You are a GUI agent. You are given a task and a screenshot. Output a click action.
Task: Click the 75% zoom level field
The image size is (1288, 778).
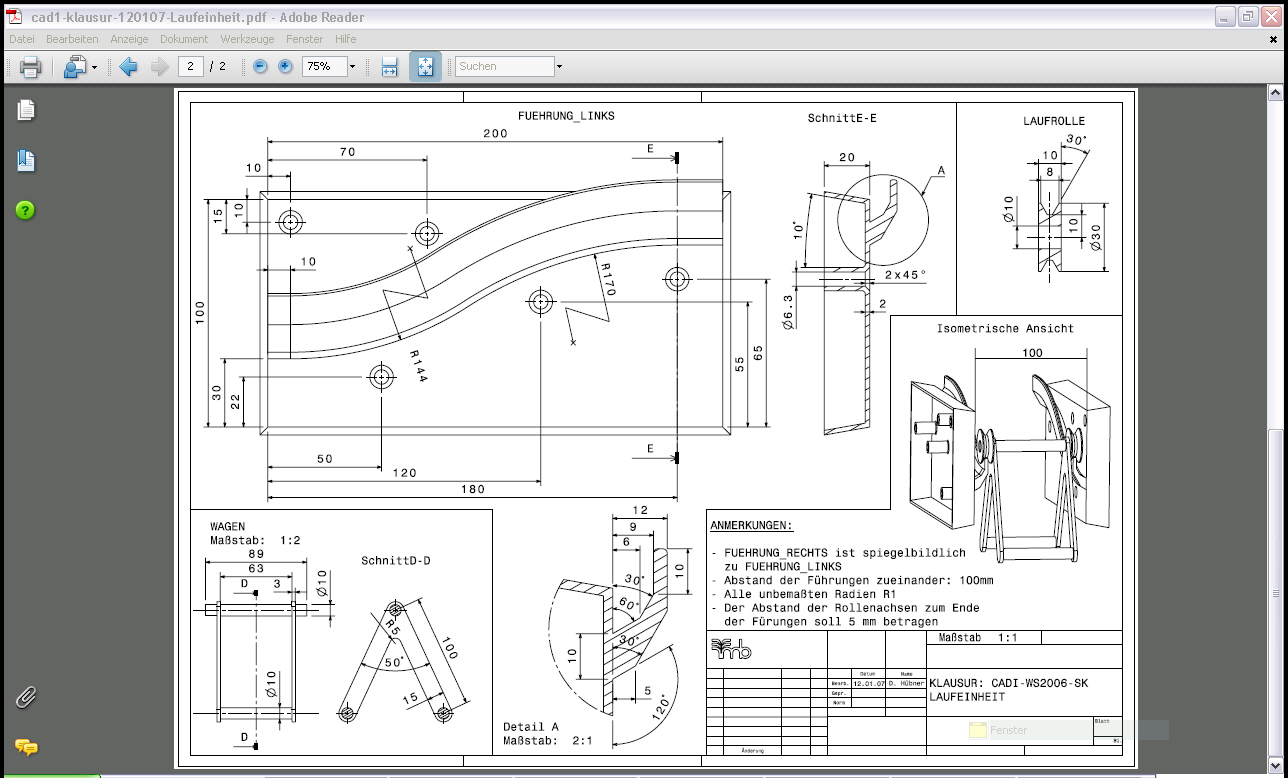[324, 66]
